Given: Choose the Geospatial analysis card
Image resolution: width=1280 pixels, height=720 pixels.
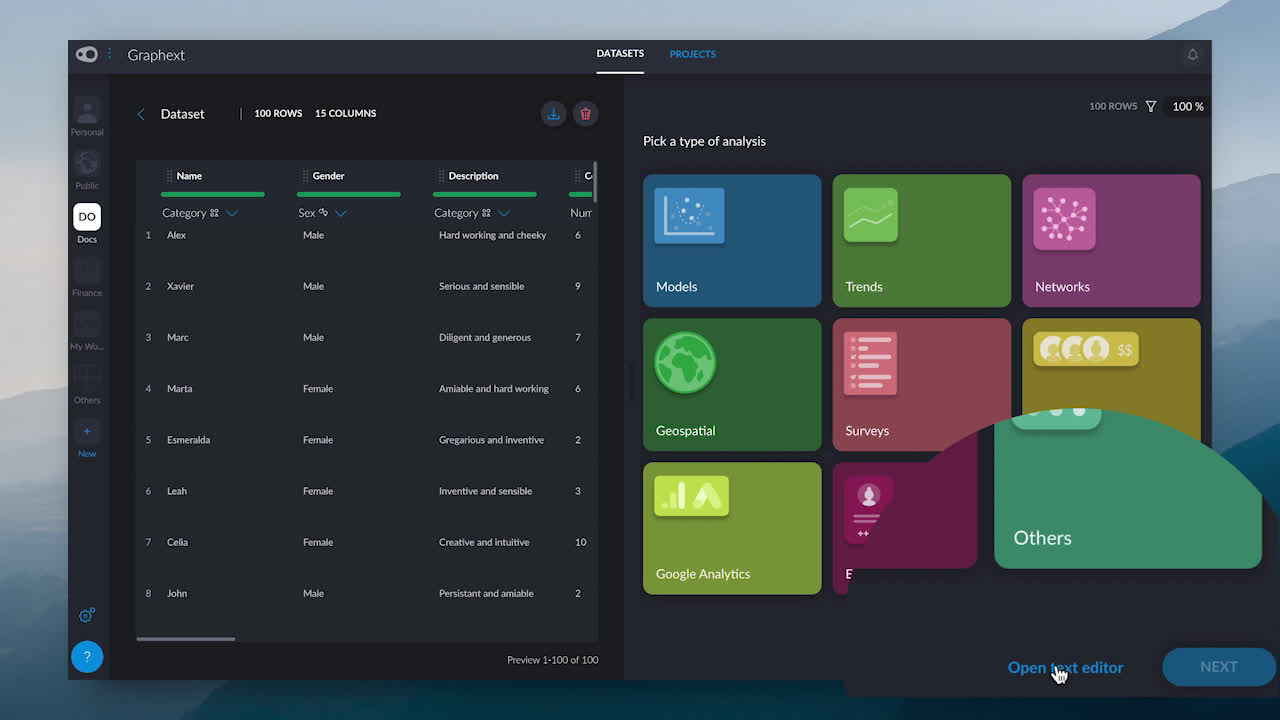Looking at the screenshot, I should click(732, 385).
